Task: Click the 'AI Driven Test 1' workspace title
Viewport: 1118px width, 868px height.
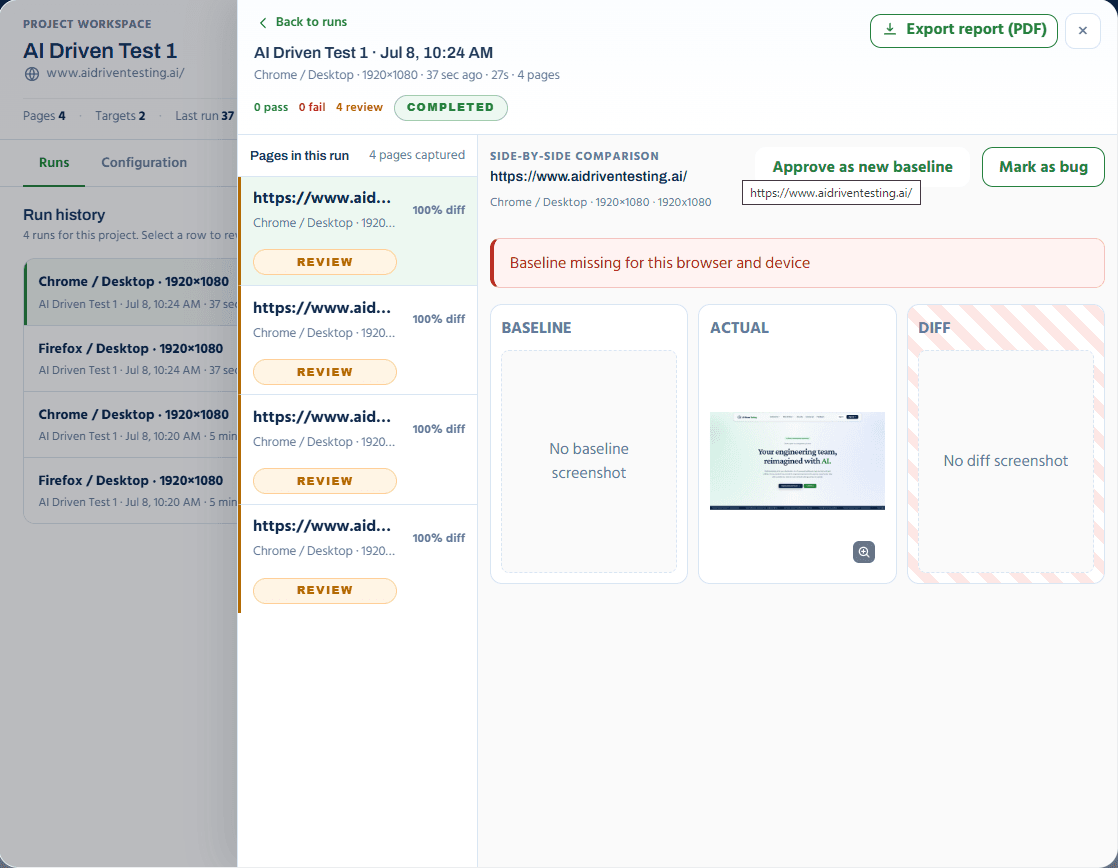Action: tap(100, 51)
